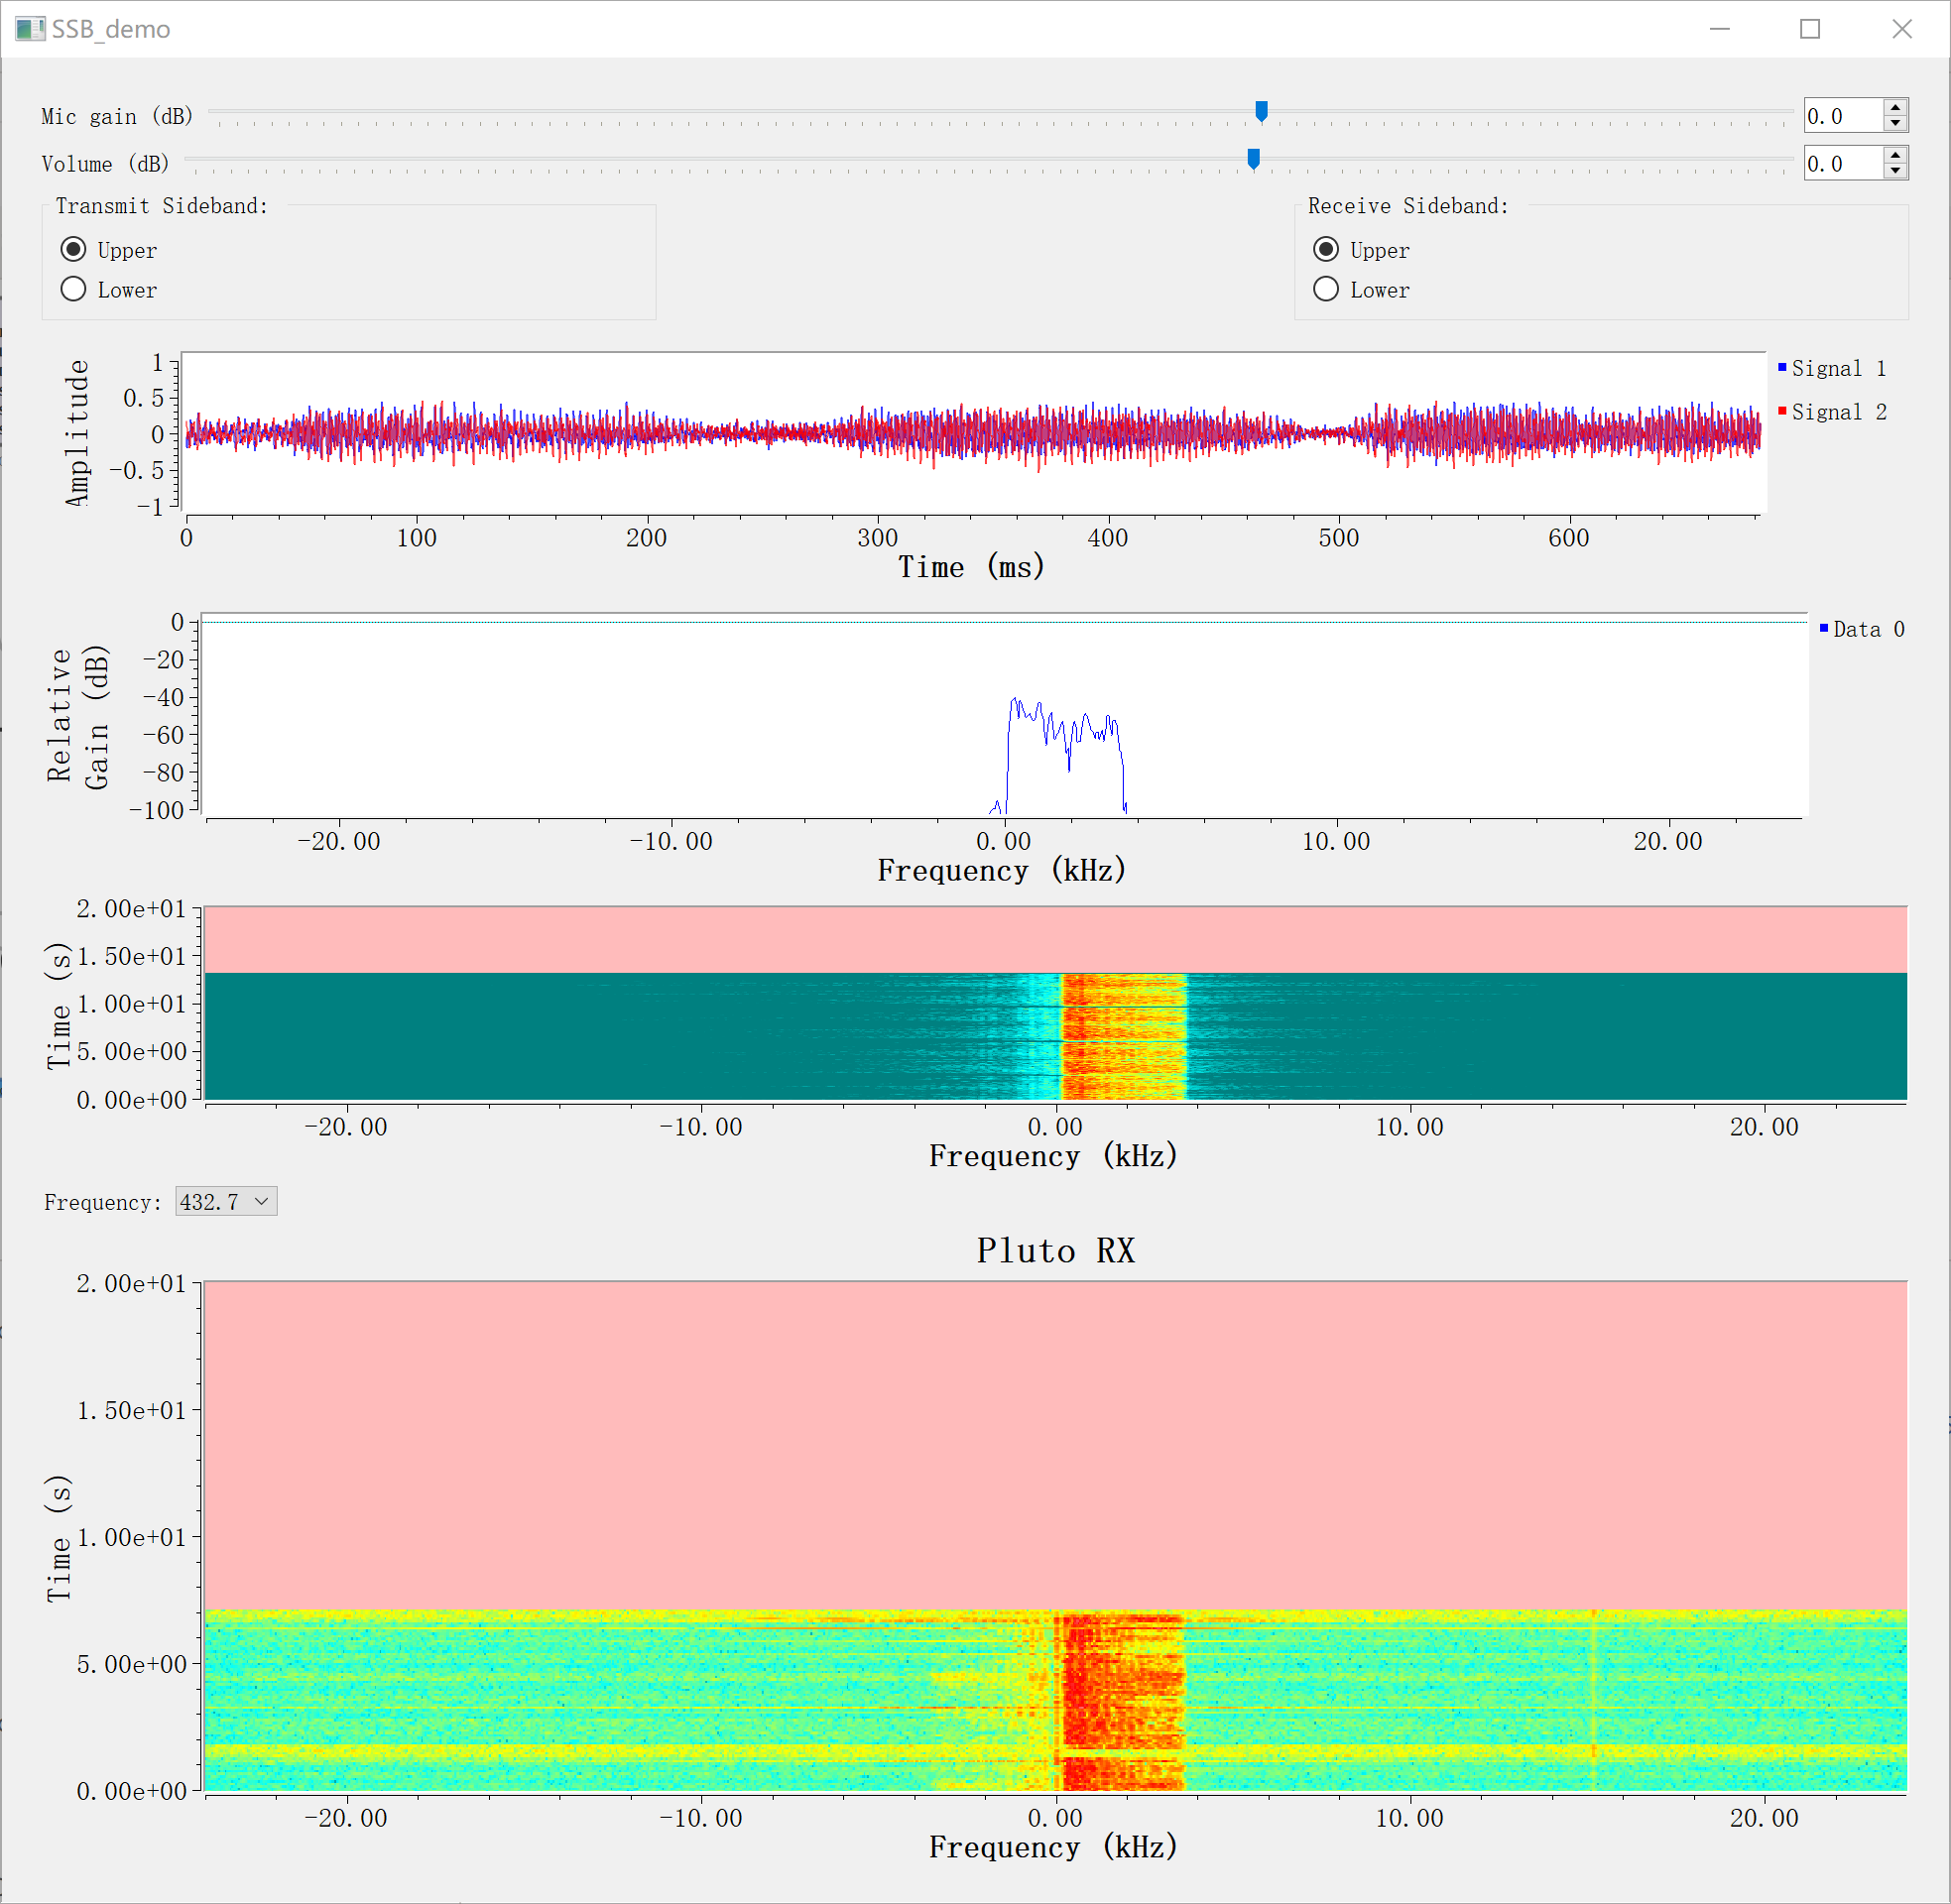This screenshot has width=1951, height=1904.
Task: Minimize the SSB_demo window
Action: [x=1719, y=29]
